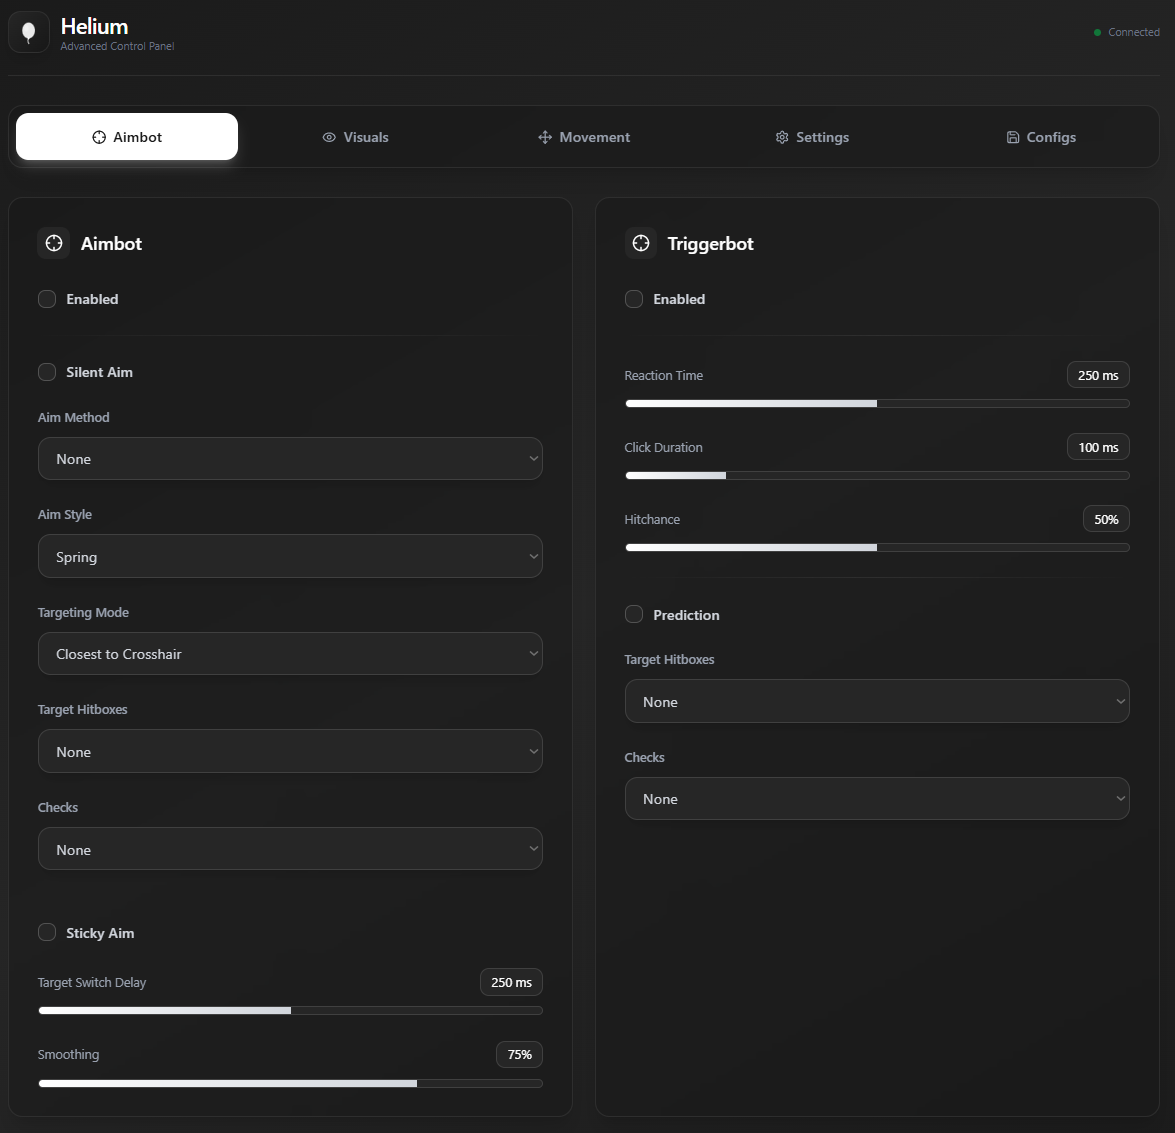Enable the Aimbot with its Enabled checkbox
This screenshot has height=1133, width=1175.
(46, 298)
